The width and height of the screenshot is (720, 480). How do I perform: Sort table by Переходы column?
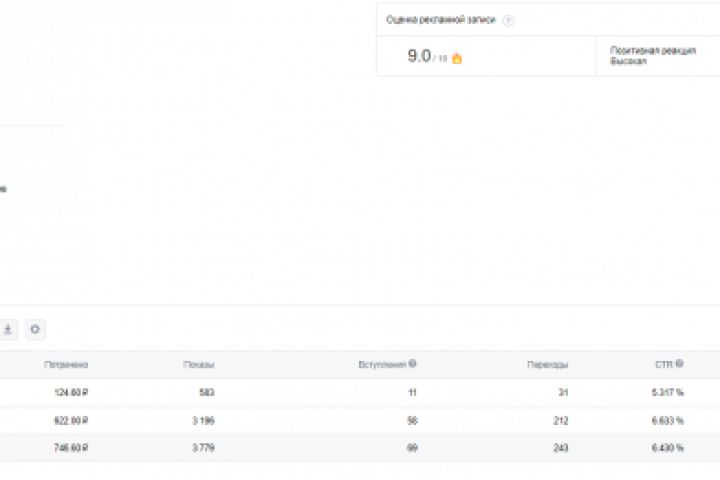(548, 365)
